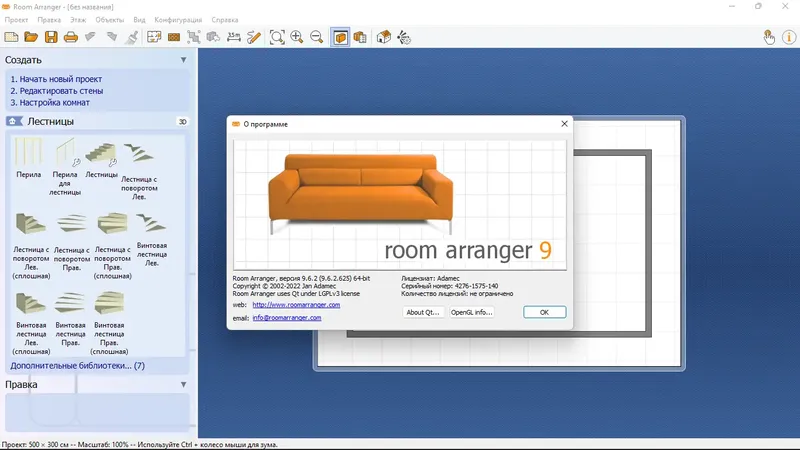Confirm the About dialog with OK
This screenshot has height=450, width=800.
544,312
